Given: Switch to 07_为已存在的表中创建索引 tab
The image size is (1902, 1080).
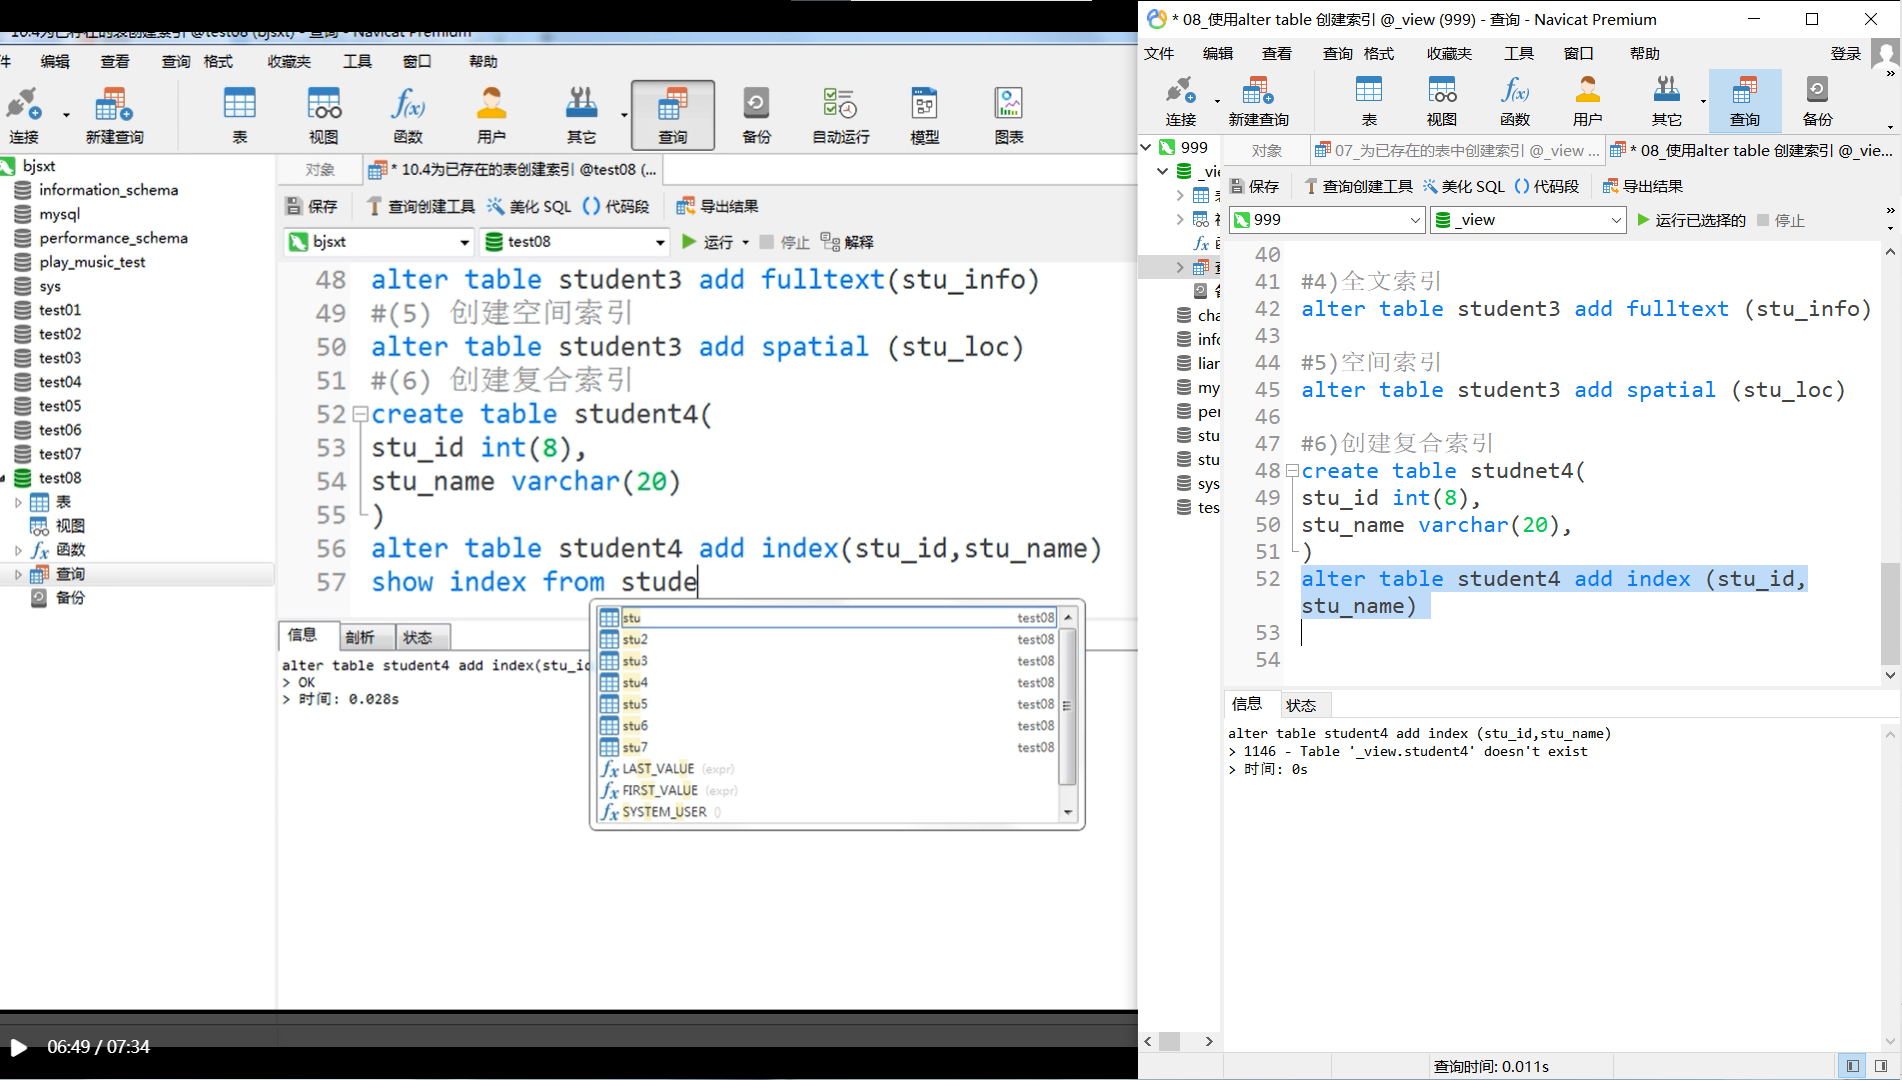Looking at the screenshot, I should tap(1457, 150).
